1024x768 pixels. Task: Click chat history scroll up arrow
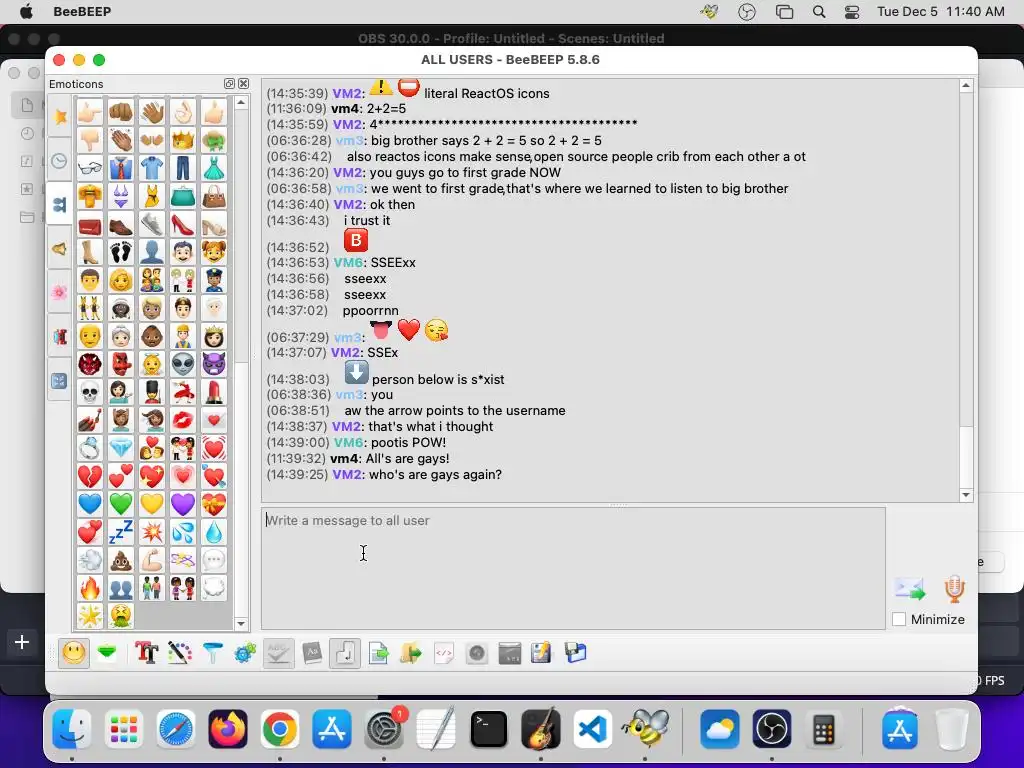point(966,86)
